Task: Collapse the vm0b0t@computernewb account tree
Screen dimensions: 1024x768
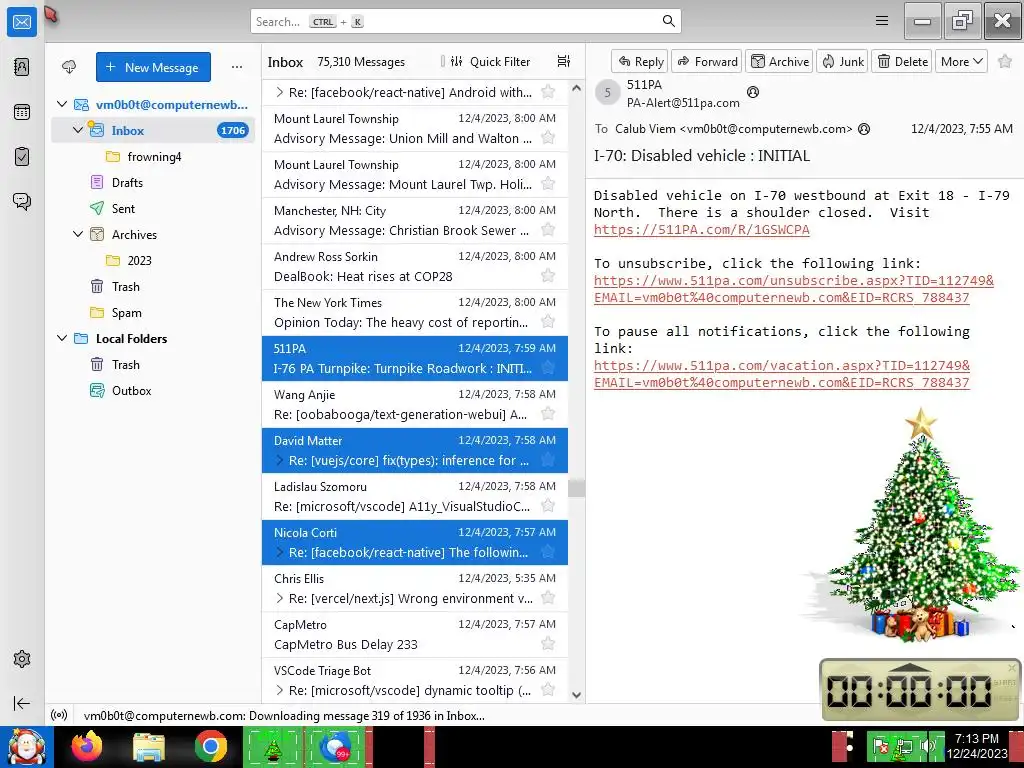Action: 62,104
